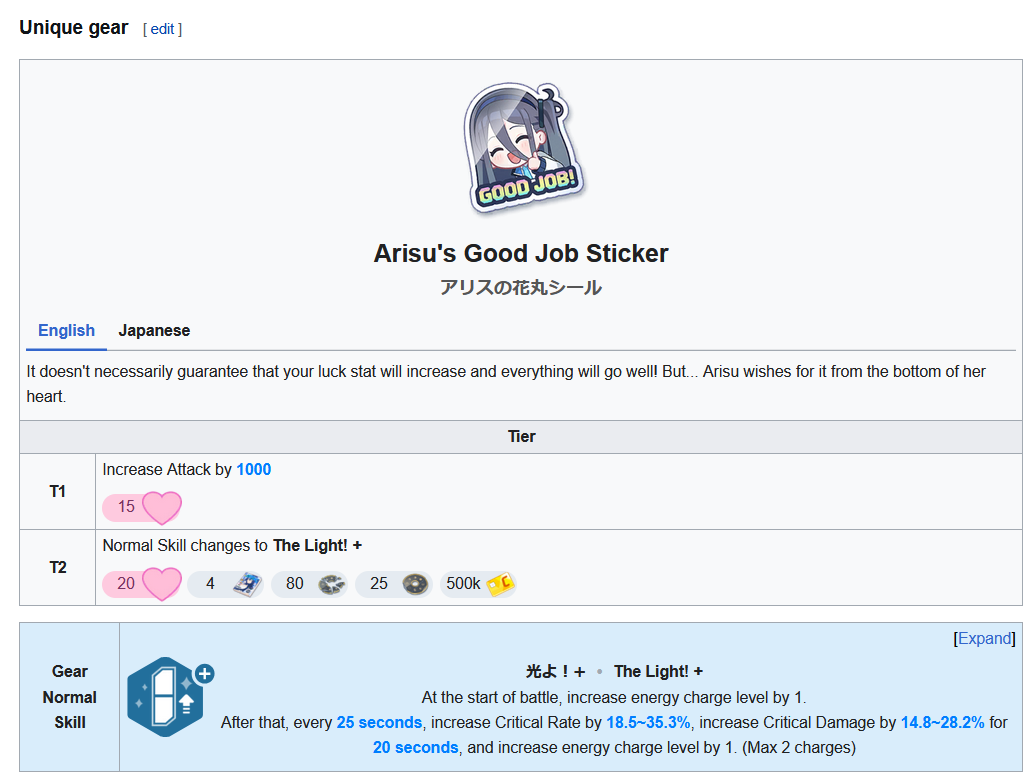Click the Japanese name アリスの花丸シール
The width and height of the screenshot is (1033, 784).
(521, 288)
